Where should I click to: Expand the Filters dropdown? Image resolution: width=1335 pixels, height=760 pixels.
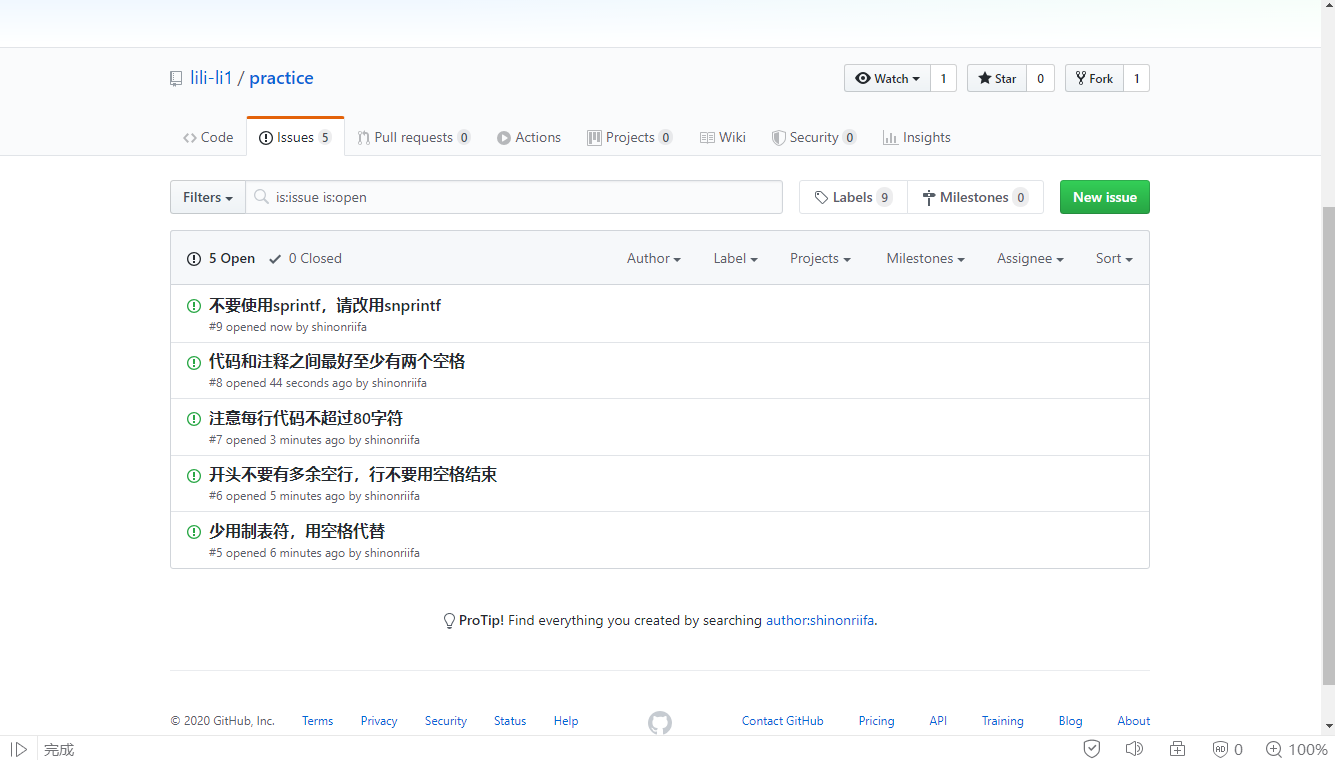[x=208, y=198]
